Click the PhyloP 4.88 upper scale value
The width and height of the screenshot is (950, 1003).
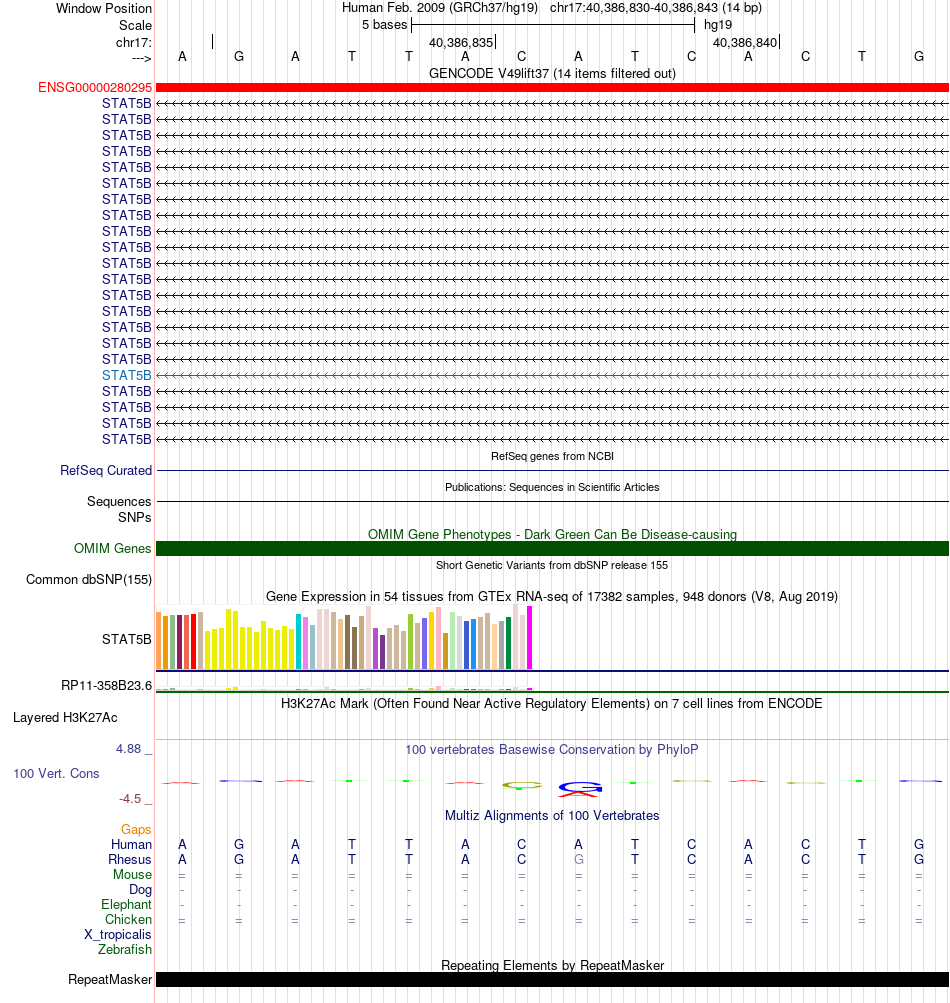129,749
